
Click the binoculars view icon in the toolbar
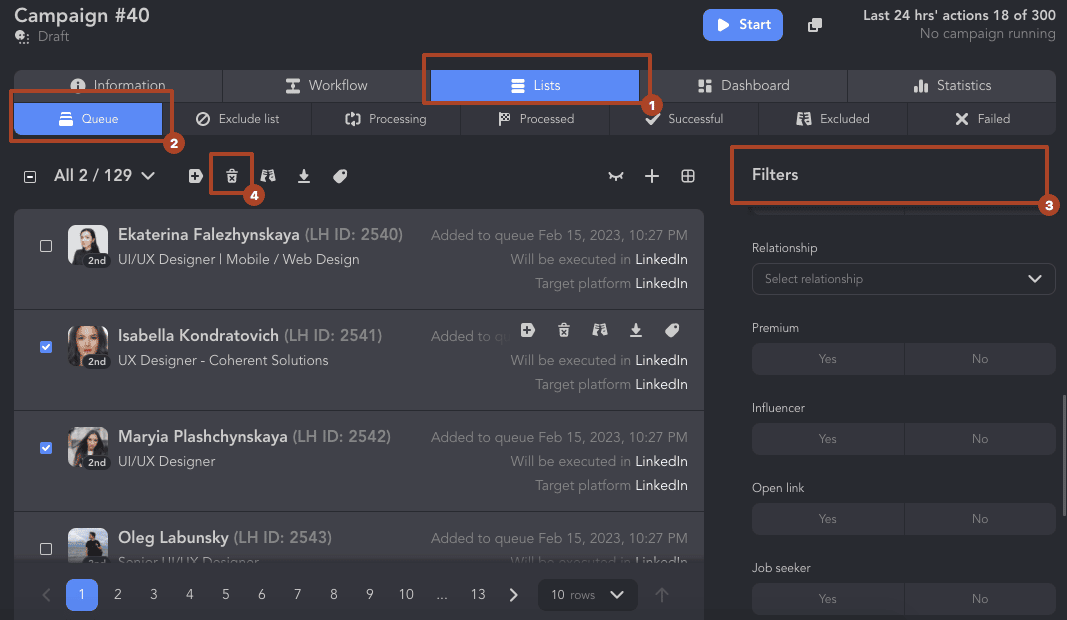pos(267,175)
